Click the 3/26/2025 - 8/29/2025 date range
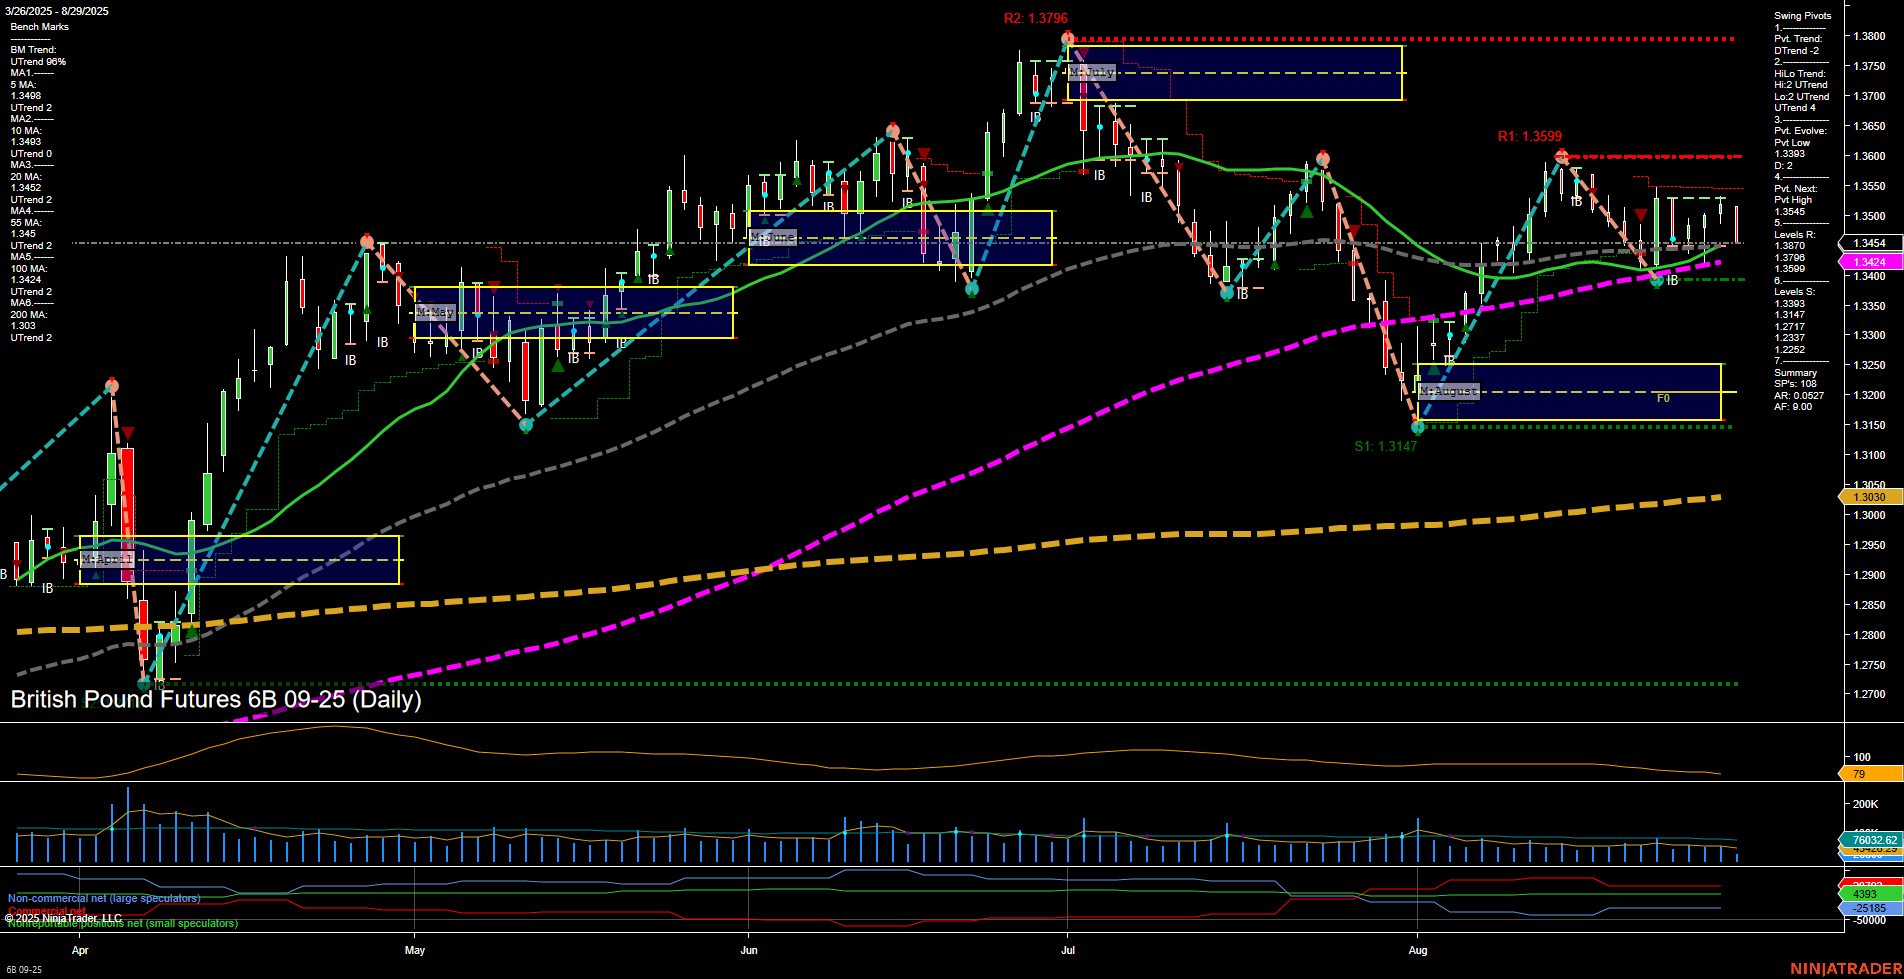 click(x=57, y=11)
